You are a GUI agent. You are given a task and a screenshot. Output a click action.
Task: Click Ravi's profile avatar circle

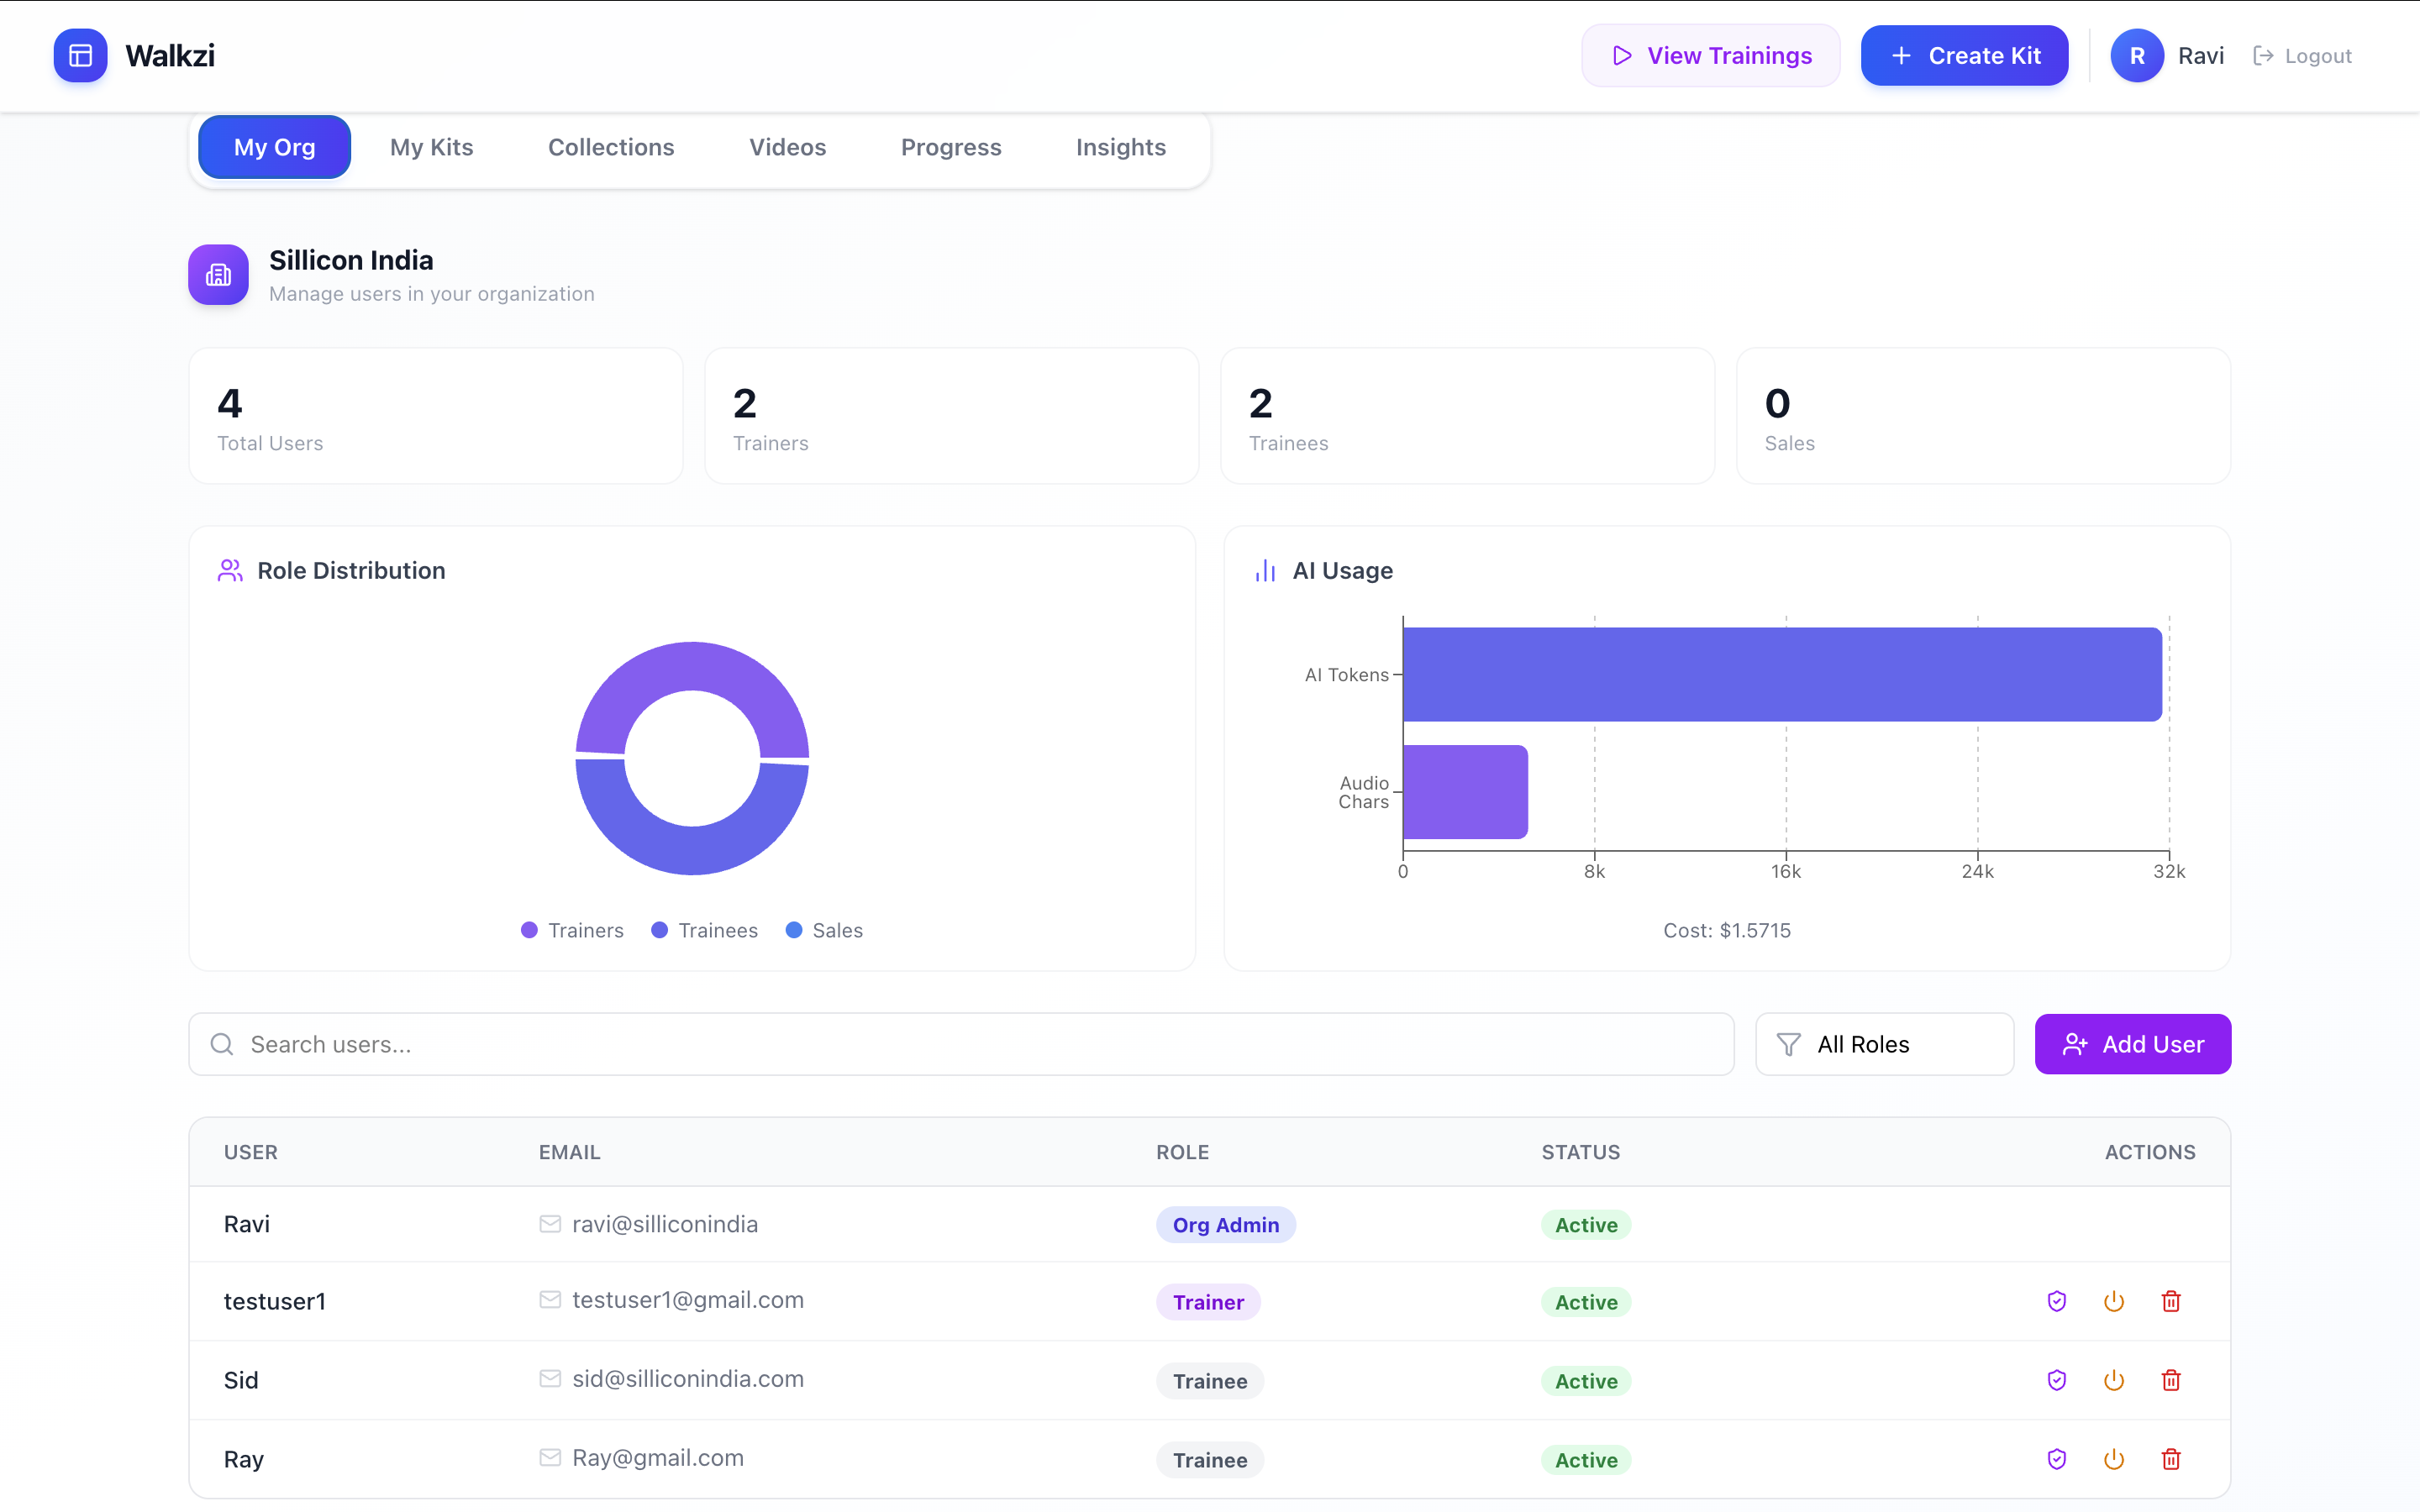tap(2137, 56)
